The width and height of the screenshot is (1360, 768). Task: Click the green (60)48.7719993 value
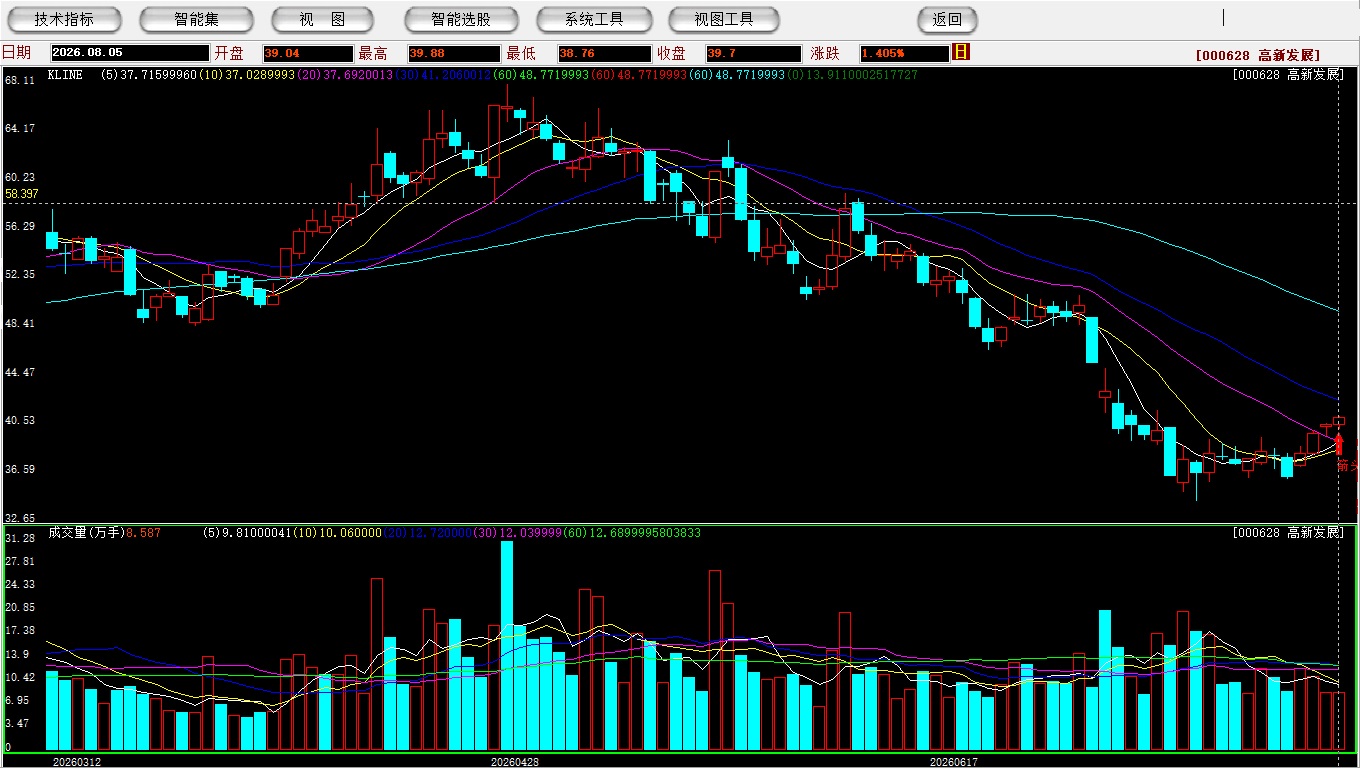[x=541, y=75]
